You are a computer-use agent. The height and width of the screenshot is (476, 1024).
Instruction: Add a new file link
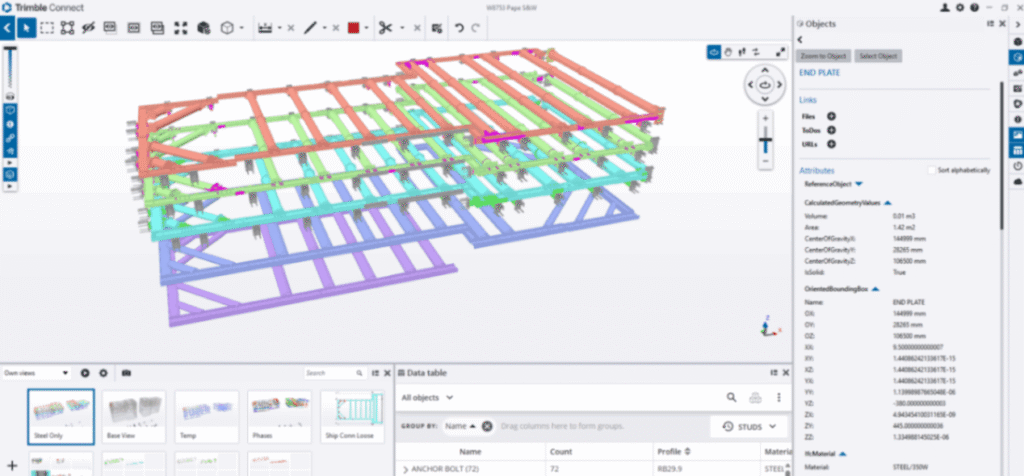point(831,117)
